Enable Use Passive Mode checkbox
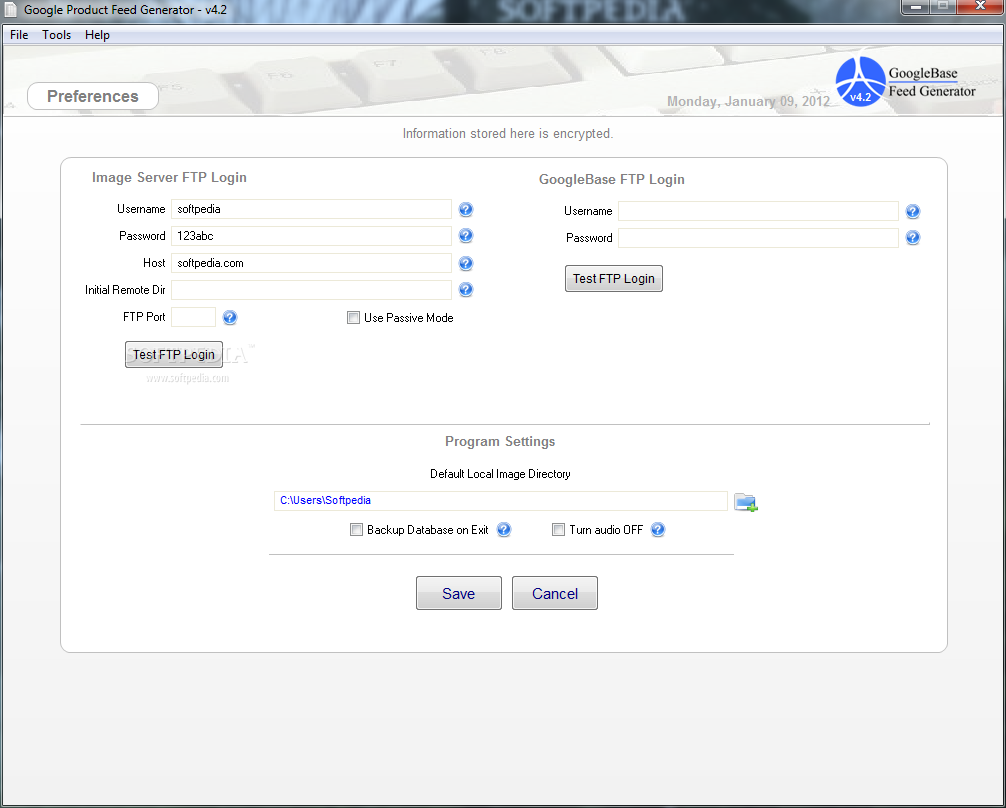This screenshot has height=808, width=1006. tap(354, 318)
